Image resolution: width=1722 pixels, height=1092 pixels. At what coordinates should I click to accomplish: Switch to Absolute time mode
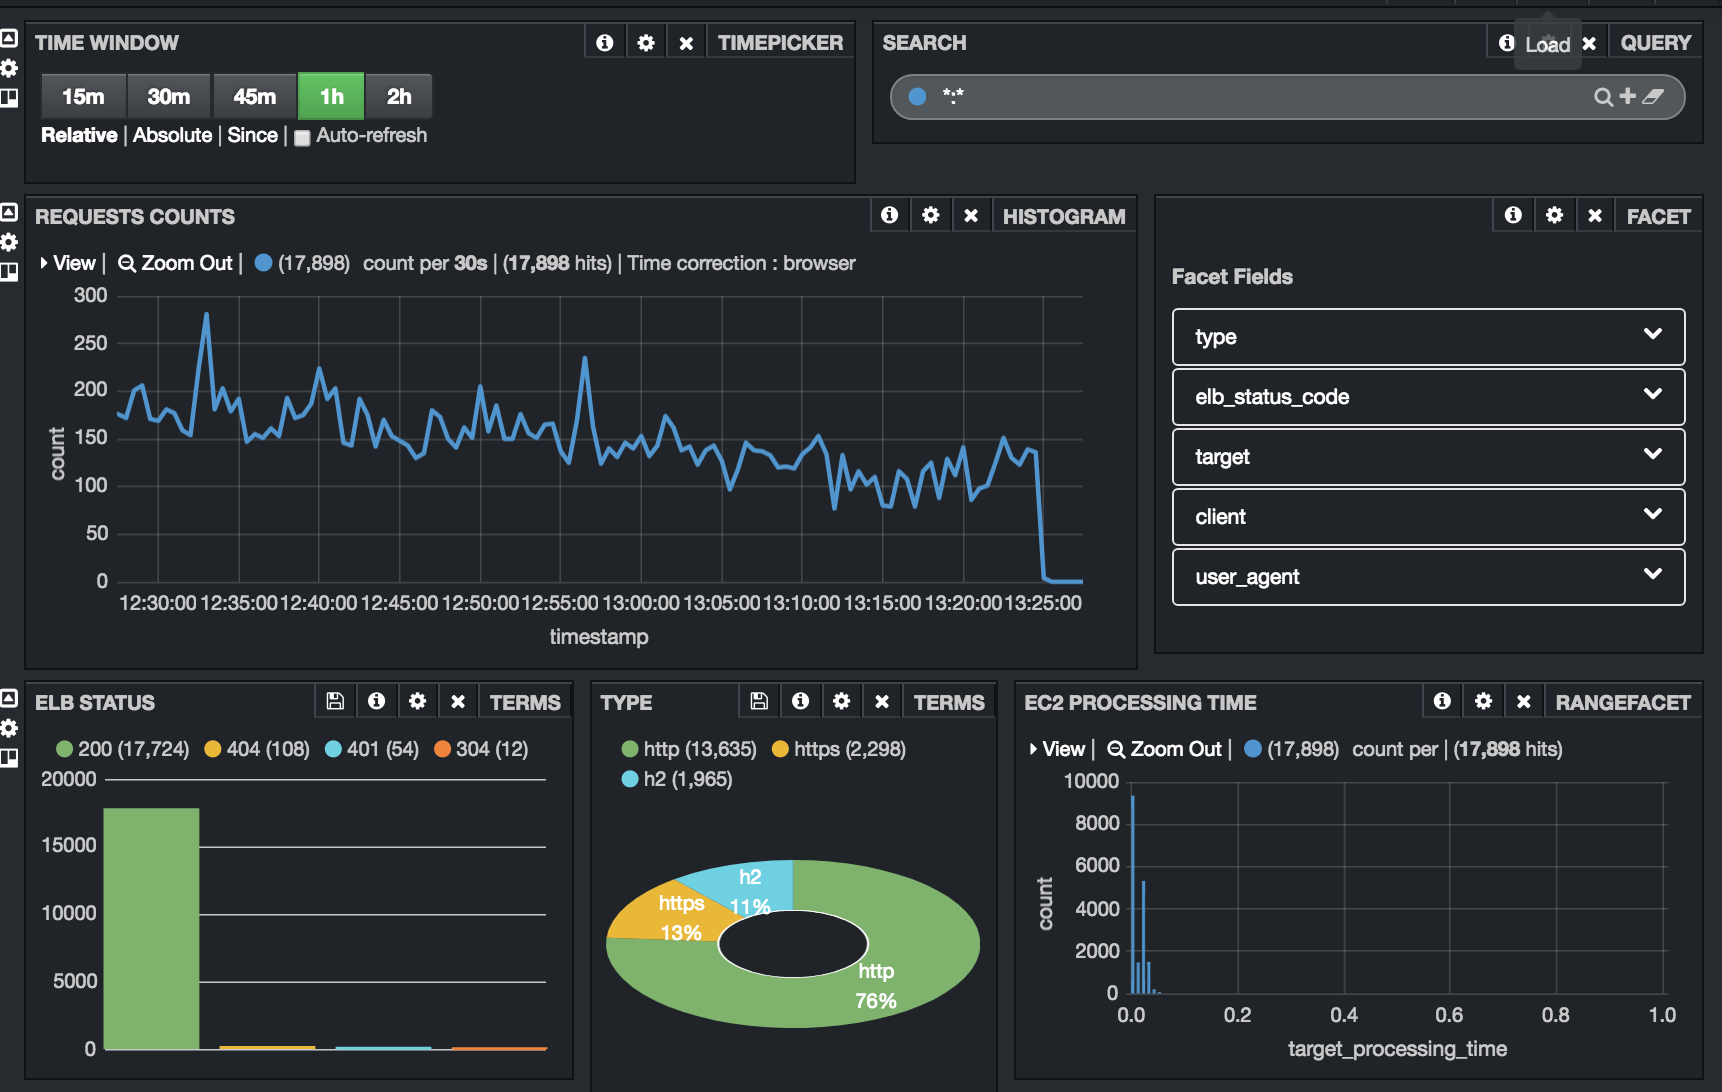pyautogui.click(x=172, y=135)
